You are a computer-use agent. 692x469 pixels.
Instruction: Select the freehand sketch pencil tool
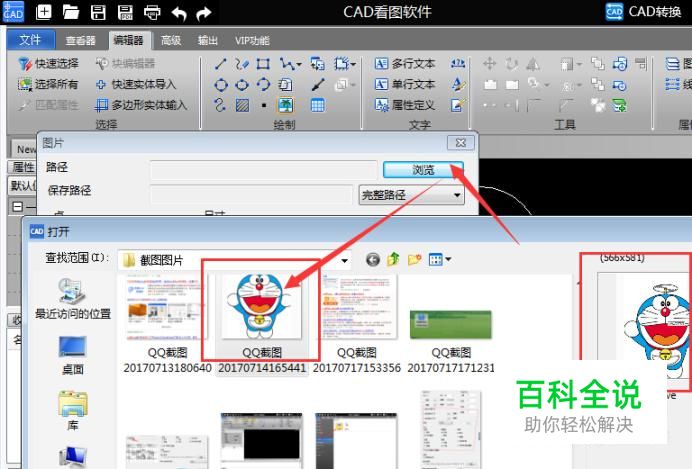click(x=242, y=64)
